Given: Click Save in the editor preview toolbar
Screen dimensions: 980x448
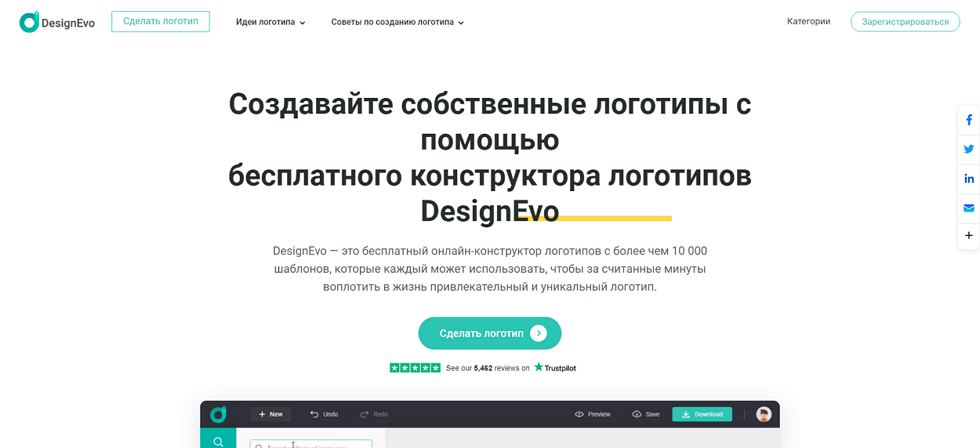Looking at the screenshot, I should [x=646, y=414].
